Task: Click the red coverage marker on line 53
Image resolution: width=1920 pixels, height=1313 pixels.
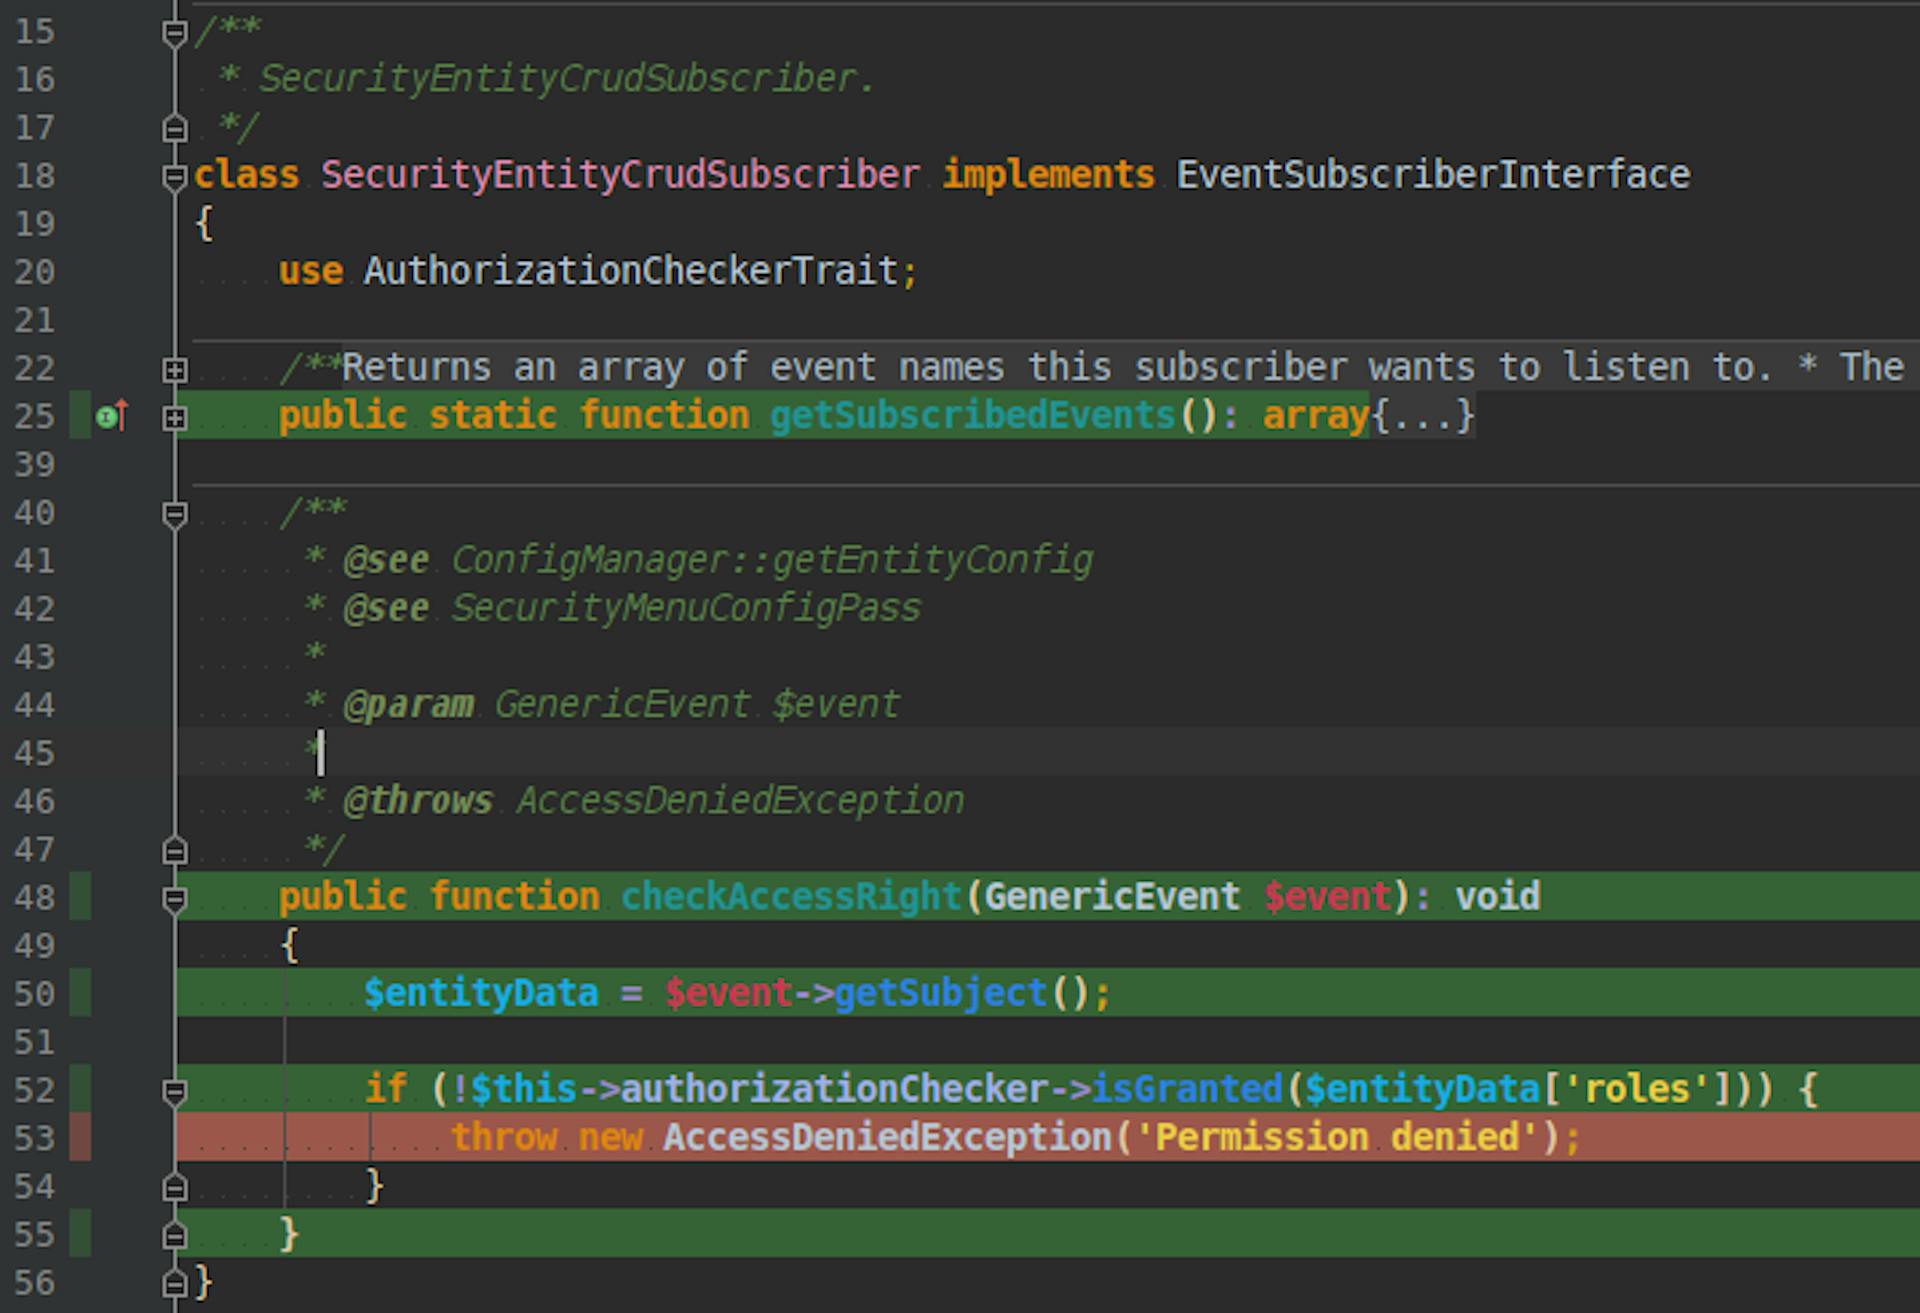Action: pyautogui.click(x=80, y=1138)
